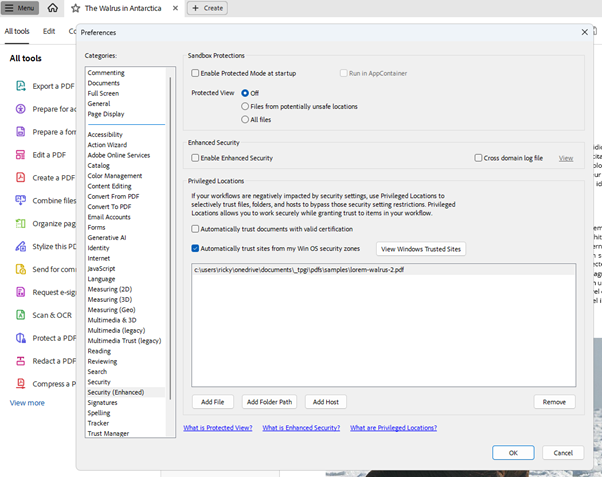602x477 pixels.
Task: Enable Protected Mode at startup checkbox
Action: (195, 73)
